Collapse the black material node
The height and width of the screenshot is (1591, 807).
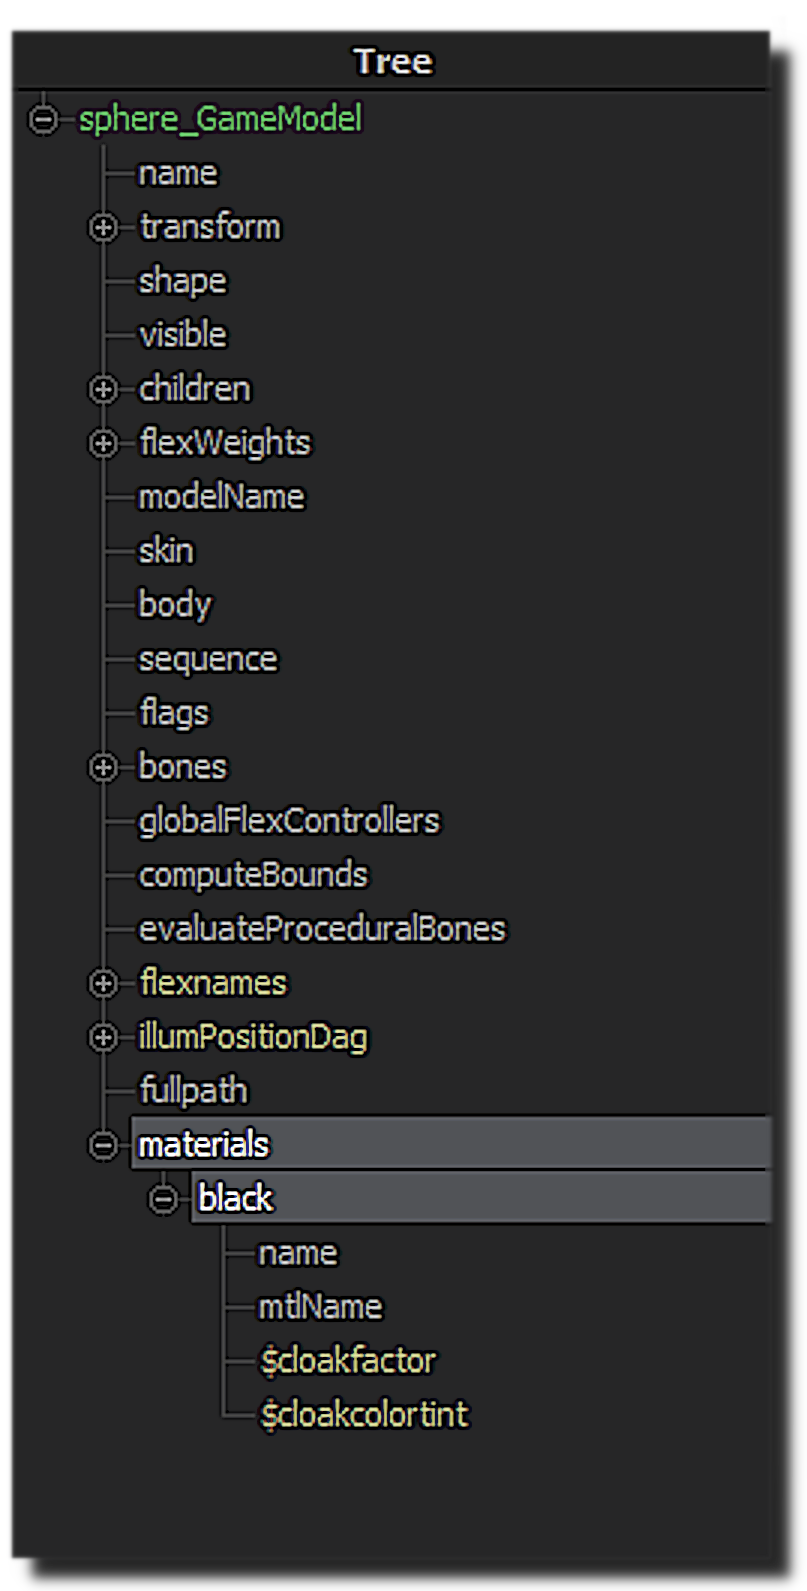click(x=163, y=1199)
